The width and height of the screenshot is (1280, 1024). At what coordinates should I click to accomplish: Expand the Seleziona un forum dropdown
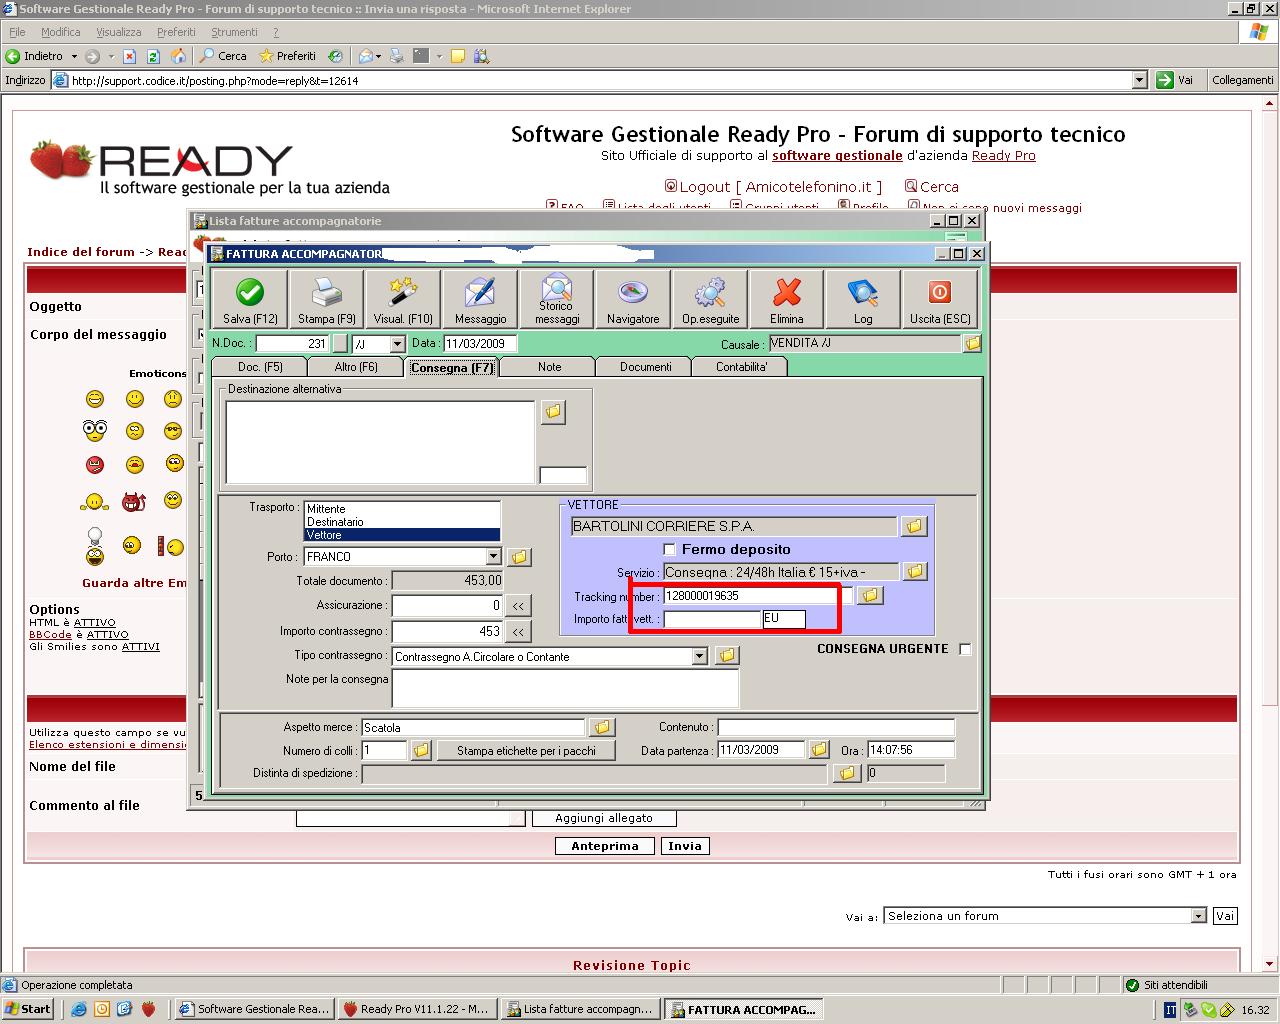tap(1198, 916)
